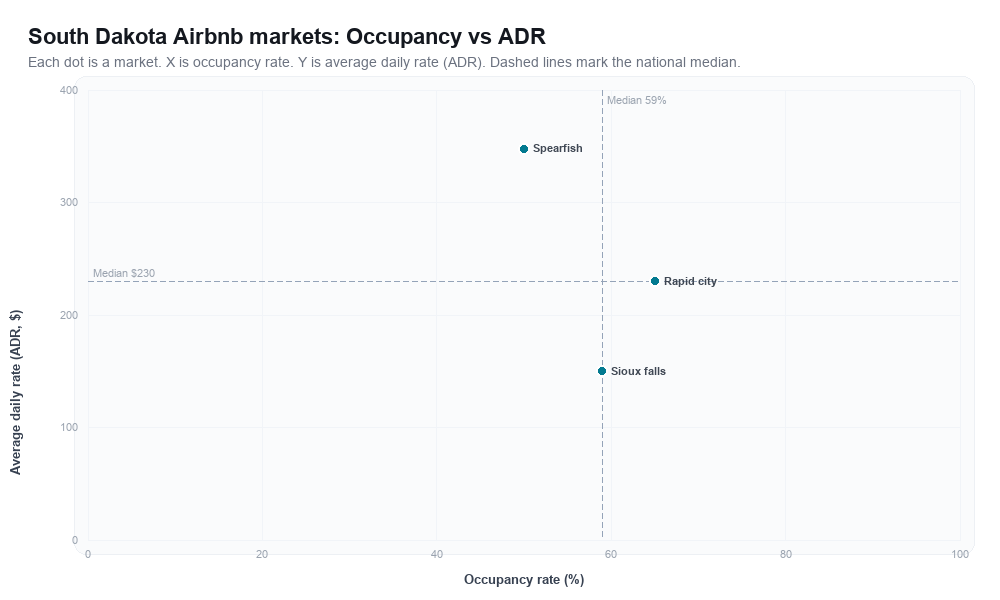
Task: Click the 20 tick on the occupancy axis
Action: (x=262, y=555)
